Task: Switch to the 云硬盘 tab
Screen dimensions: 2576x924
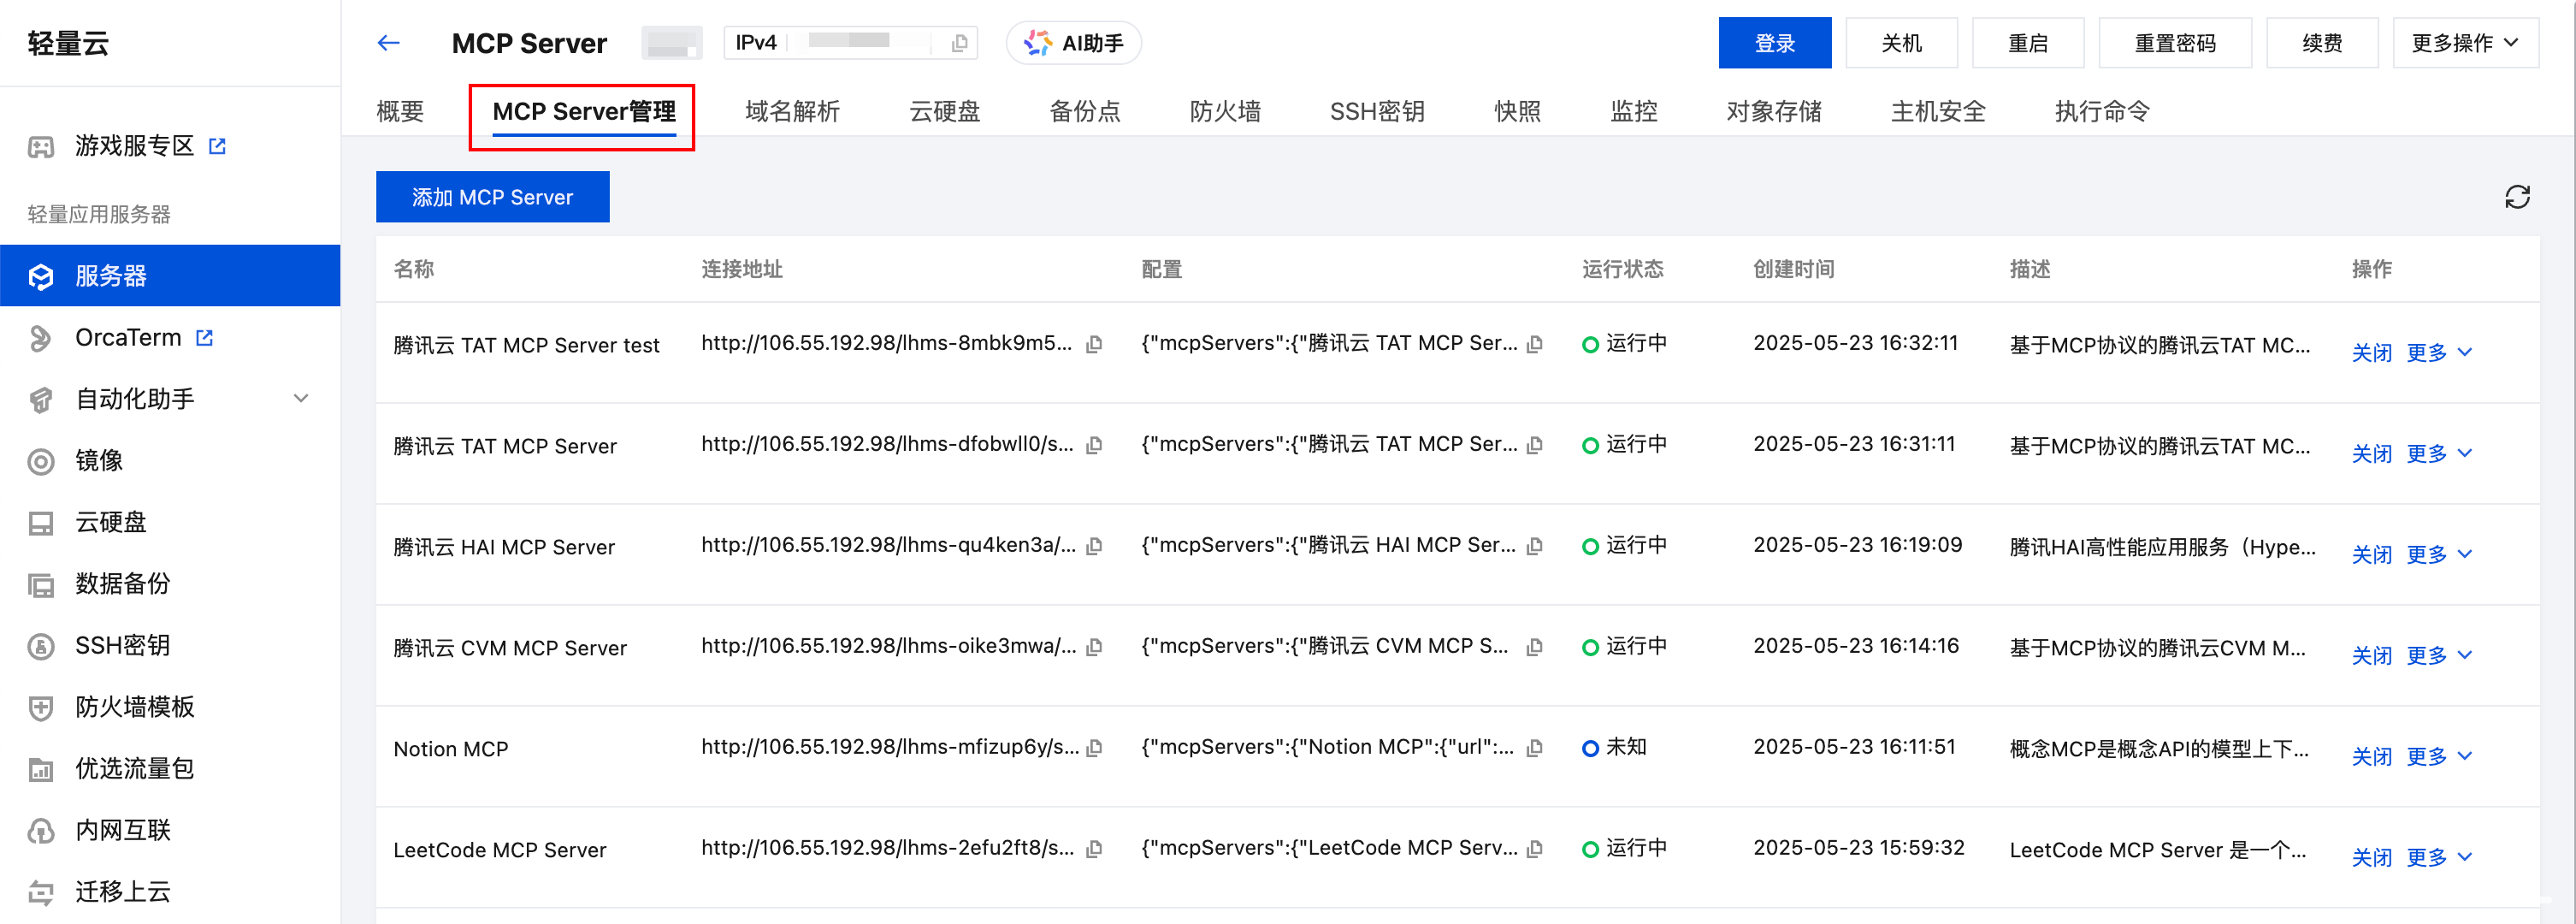Action: pyautogui.click(x=944, y=111)
